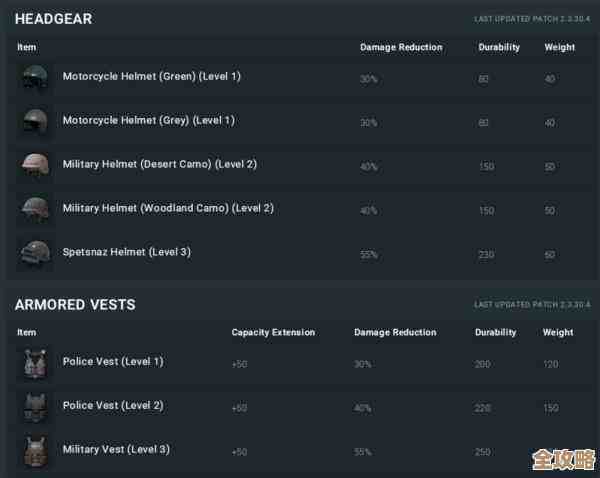Sort headgear by Durability column
Viewport: 600px width, 478px height.
[498, 47]
